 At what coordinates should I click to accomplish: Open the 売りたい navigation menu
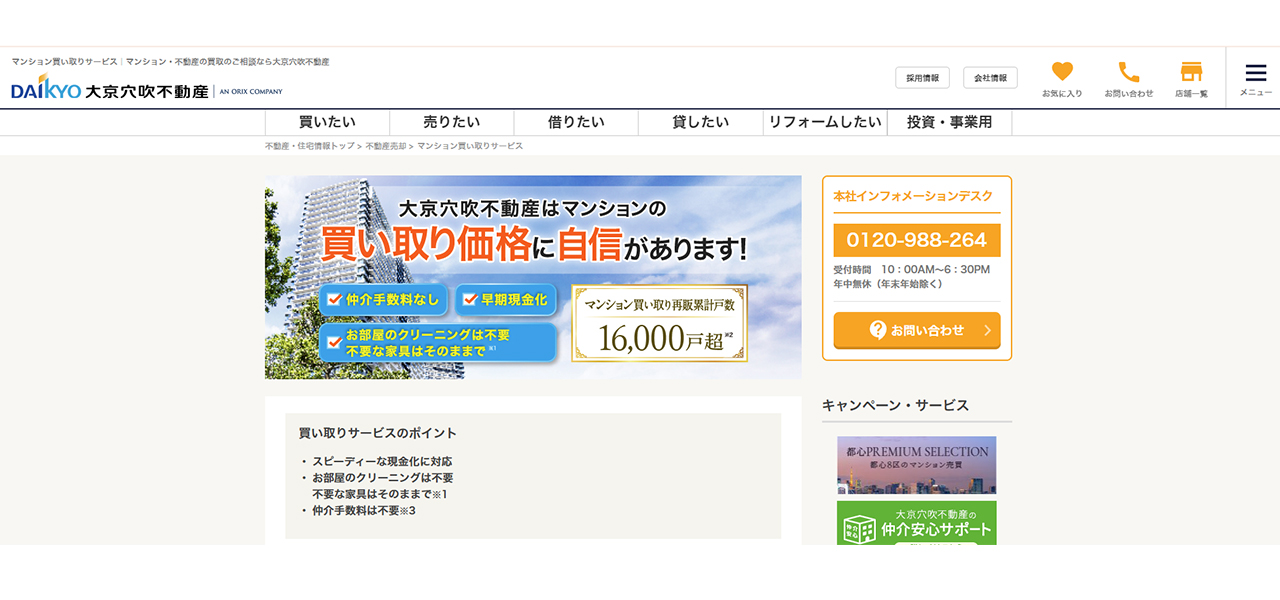click(x=452, y=122)
